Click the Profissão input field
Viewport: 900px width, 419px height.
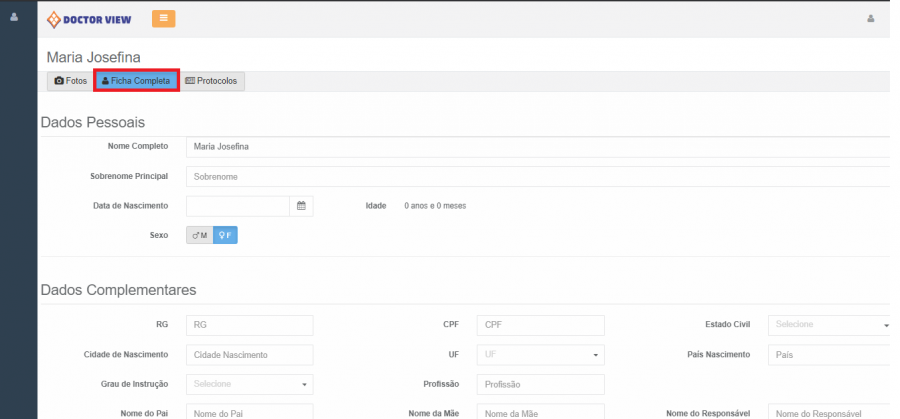click(x=540, y=384)
